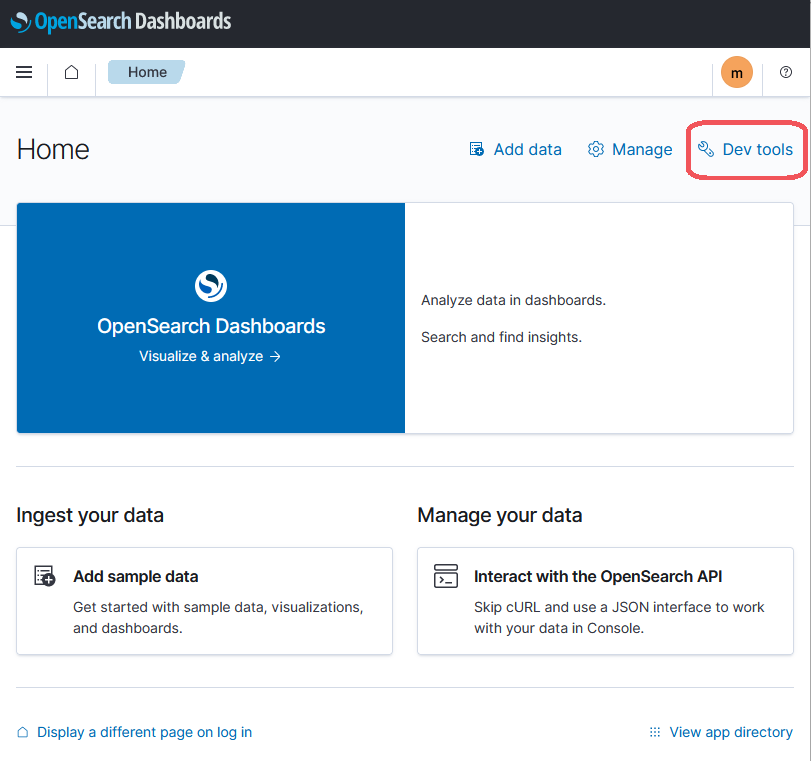Open the Interact with the OpenSearch API card

tap(604, 601)
